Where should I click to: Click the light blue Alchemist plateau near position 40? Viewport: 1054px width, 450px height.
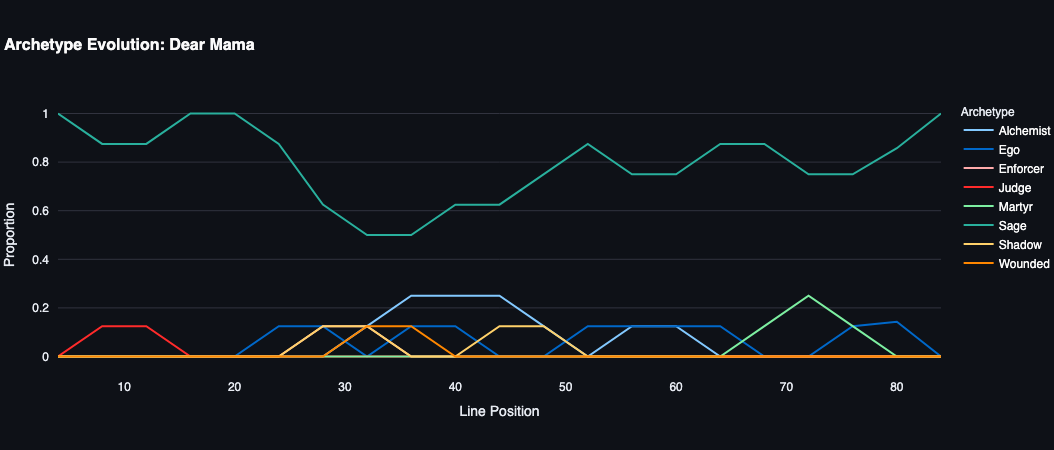pyautogui.click(x=455, y=296)
